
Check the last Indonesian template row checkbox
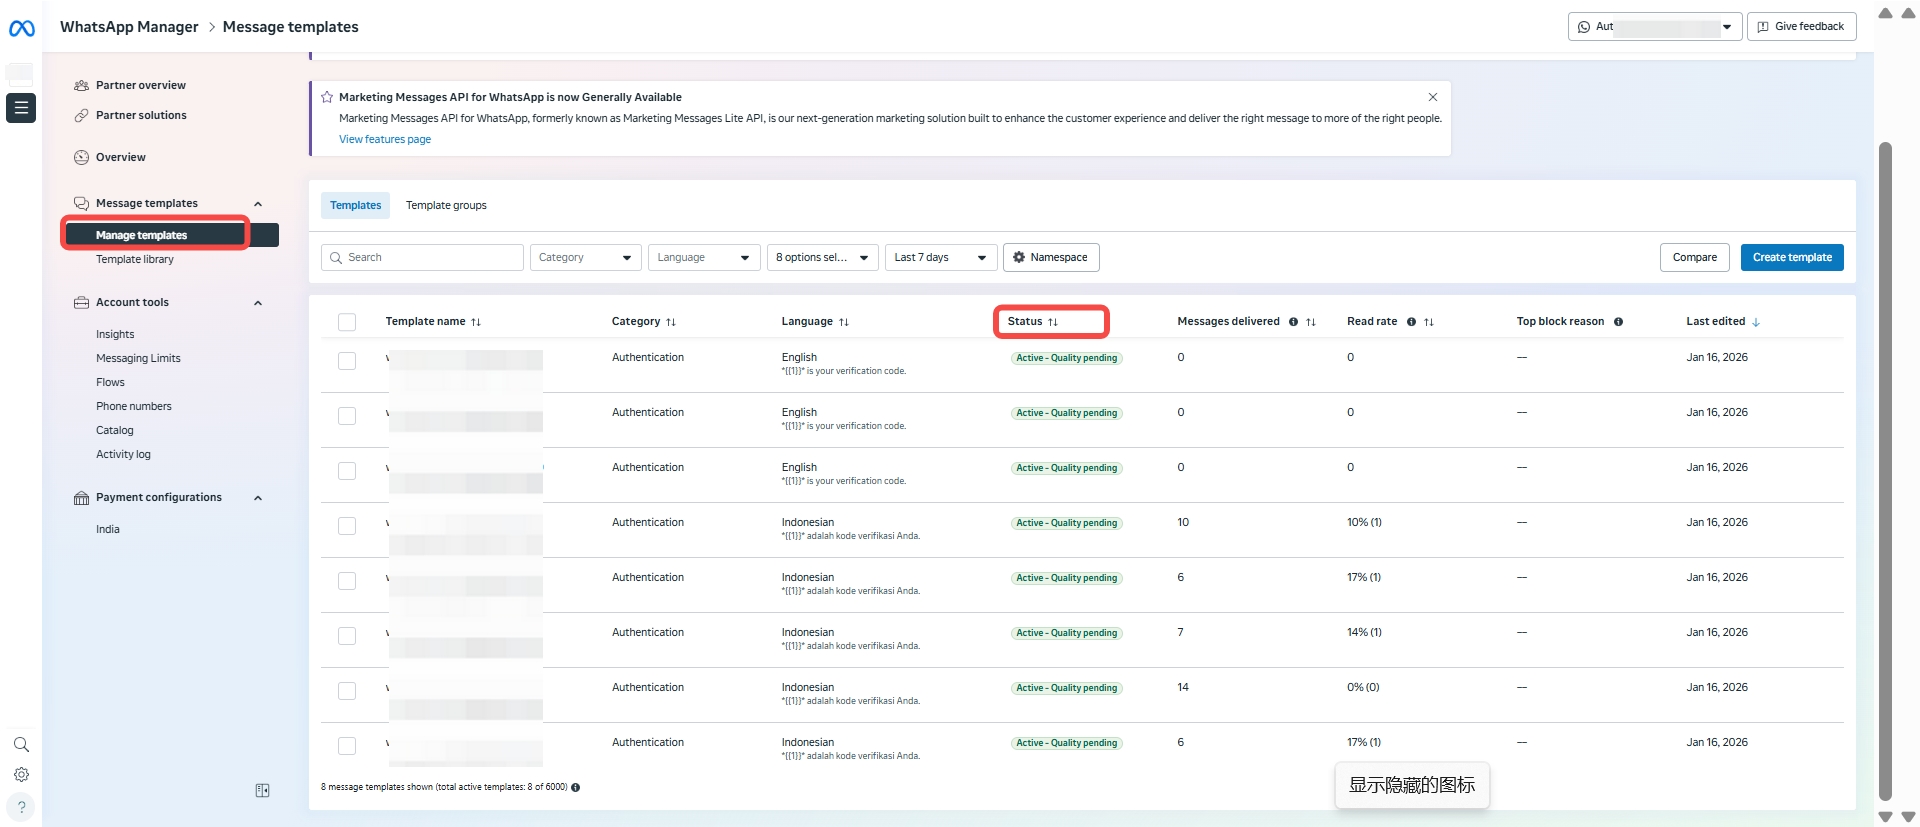(347, 746)
